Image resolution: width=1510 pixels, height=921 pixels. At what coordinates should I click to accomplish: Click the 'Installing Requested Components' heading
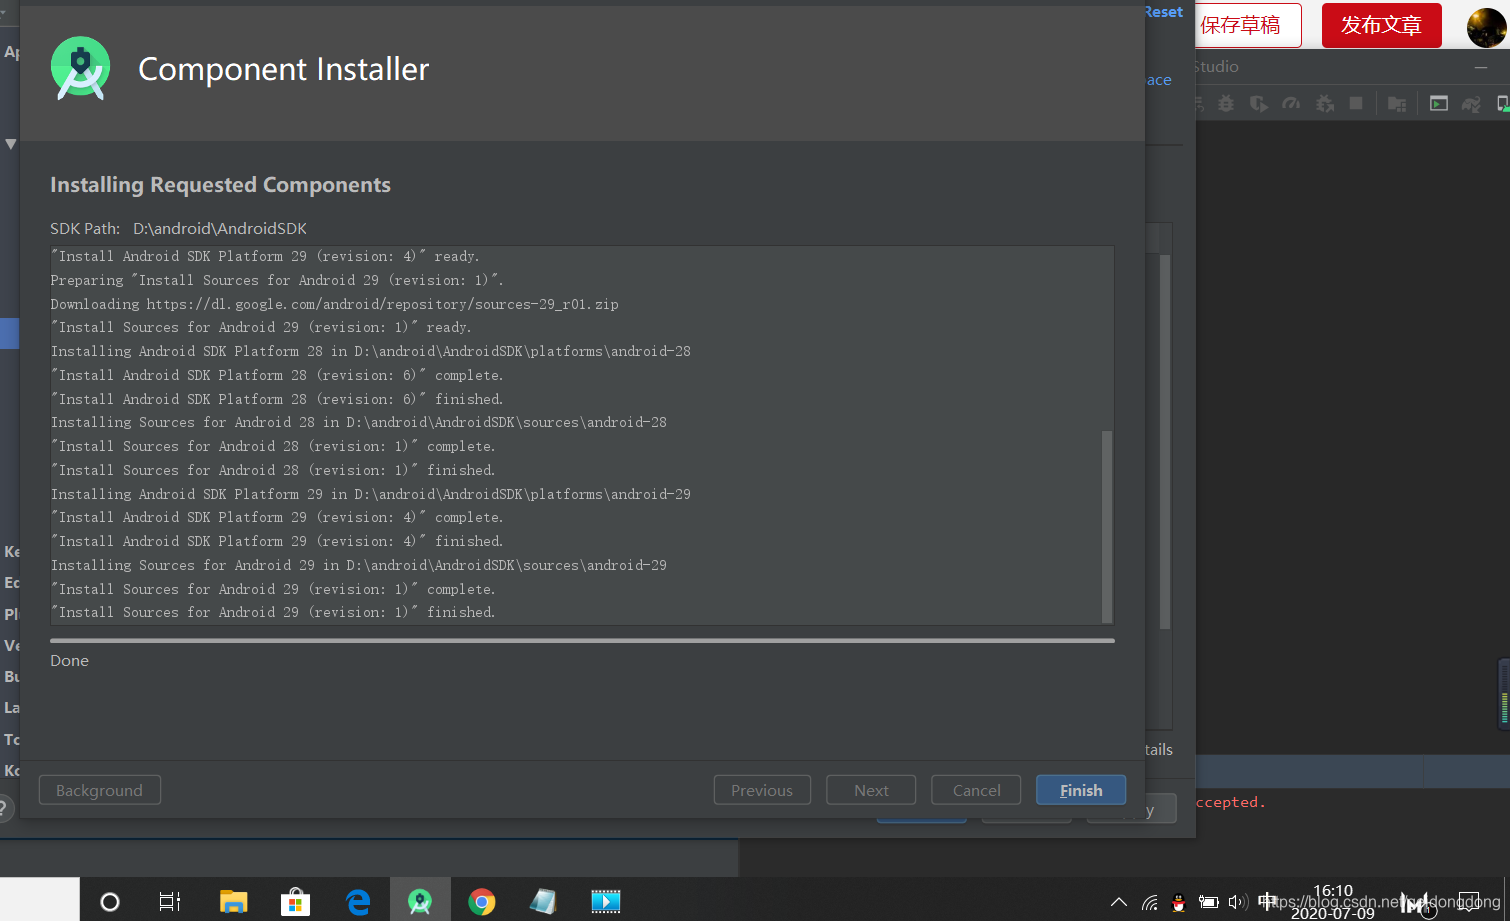tap(220, 185)
